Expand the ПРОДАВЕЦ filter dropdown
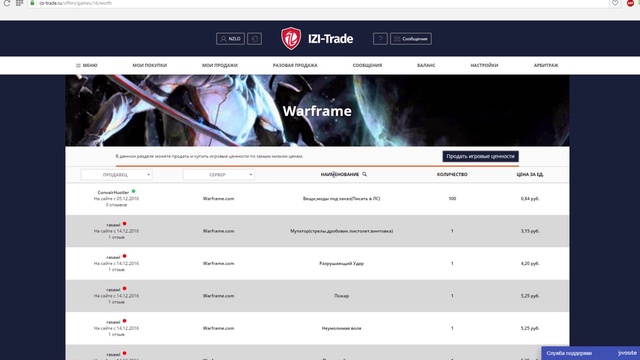This screenshot has height=360, width=640. tap(116, 175)
